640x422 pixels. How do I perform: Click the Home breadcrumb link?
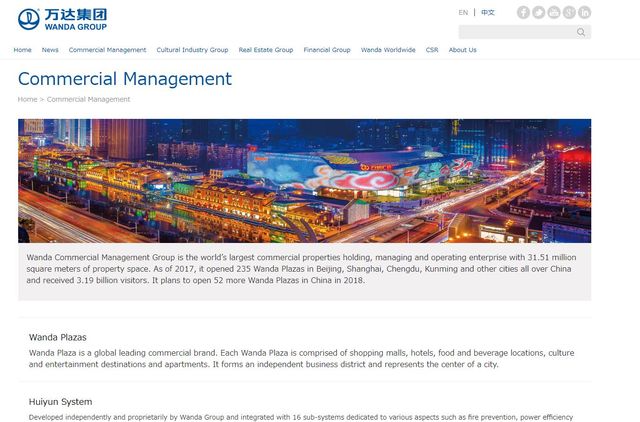click(27, 99)
